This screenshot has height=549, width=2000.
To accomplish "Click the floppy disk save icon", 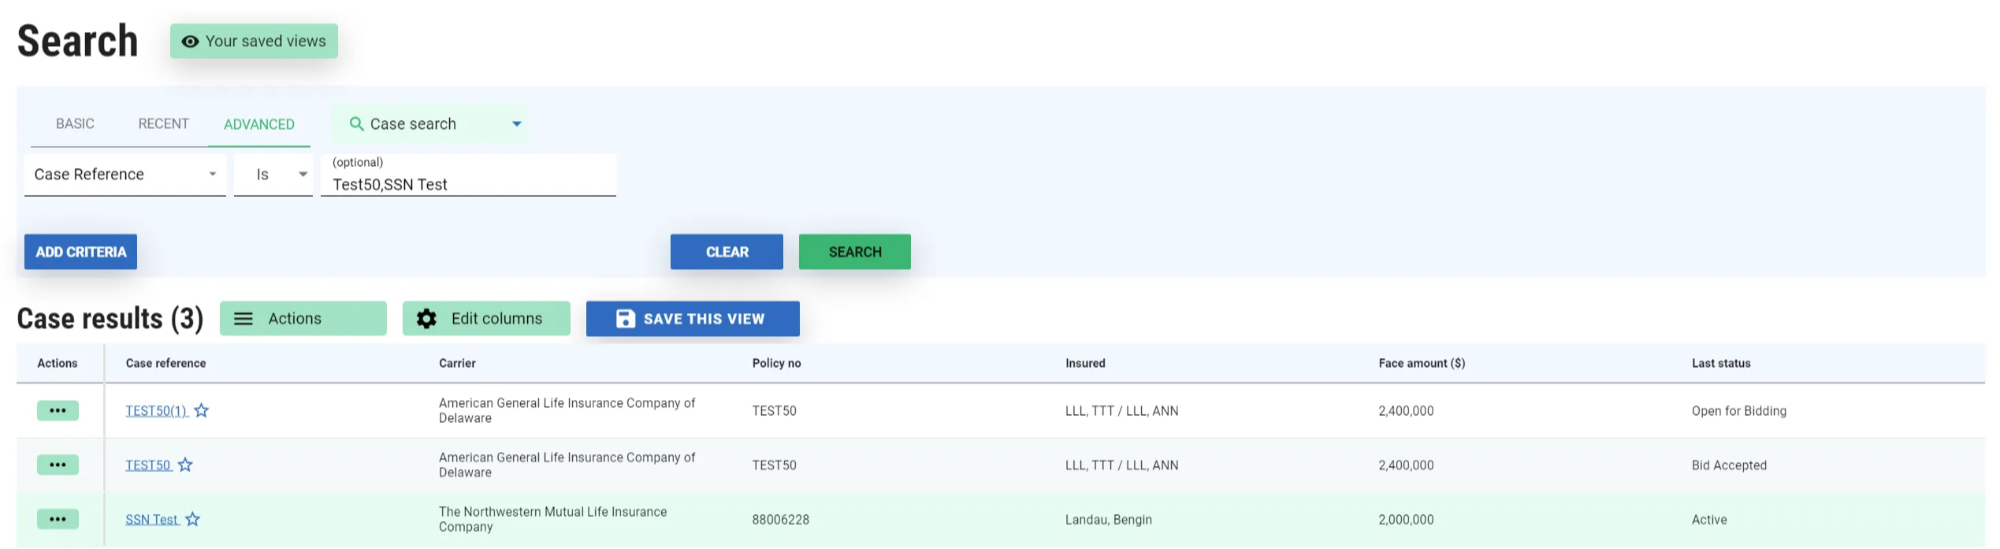I will tap(625, 319).
